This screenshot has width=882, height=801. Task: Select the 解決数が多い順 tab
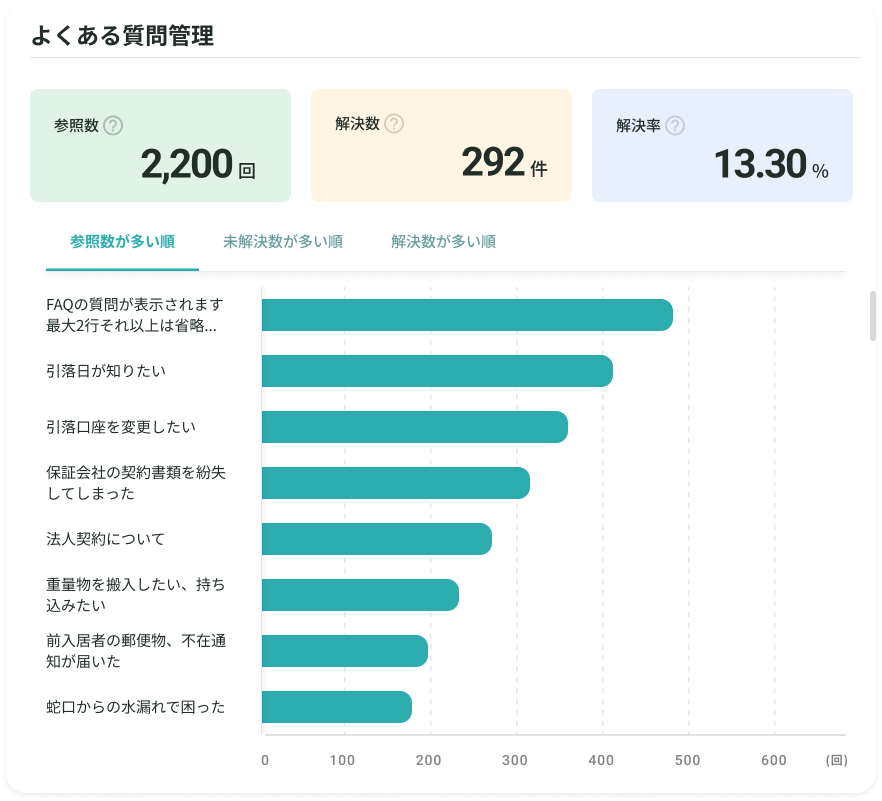pos(443,242)
